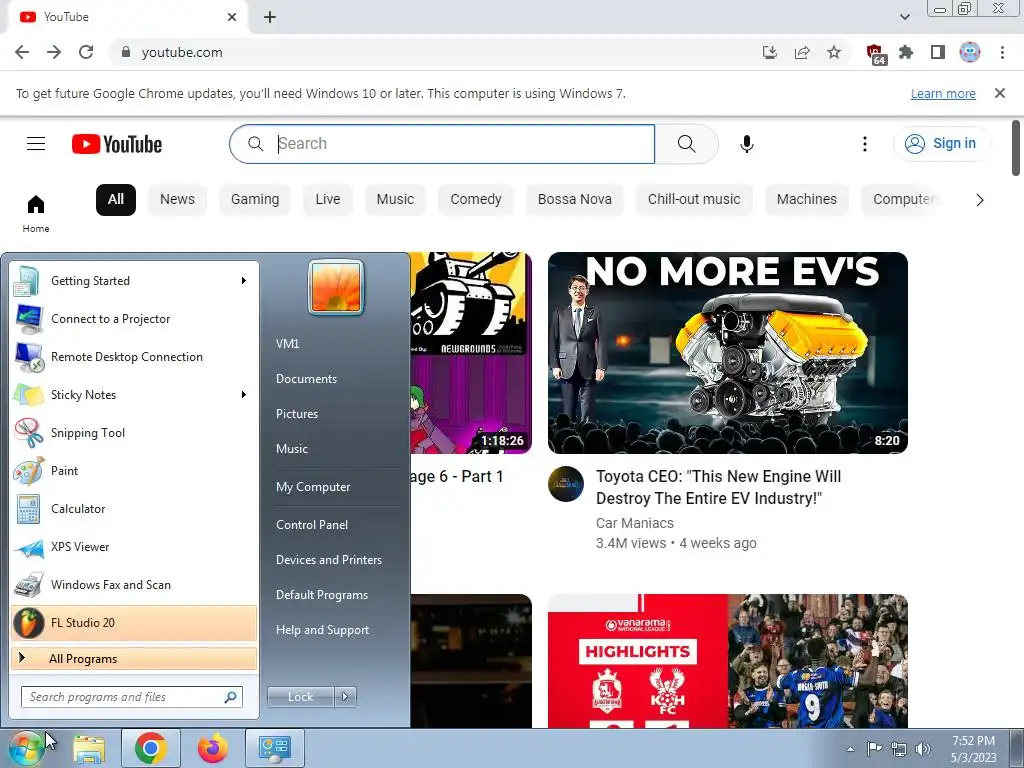The image size is (1024, 768).
Task: Select the Machines chip
Action: pyautogui.click(x=807, y=199)
